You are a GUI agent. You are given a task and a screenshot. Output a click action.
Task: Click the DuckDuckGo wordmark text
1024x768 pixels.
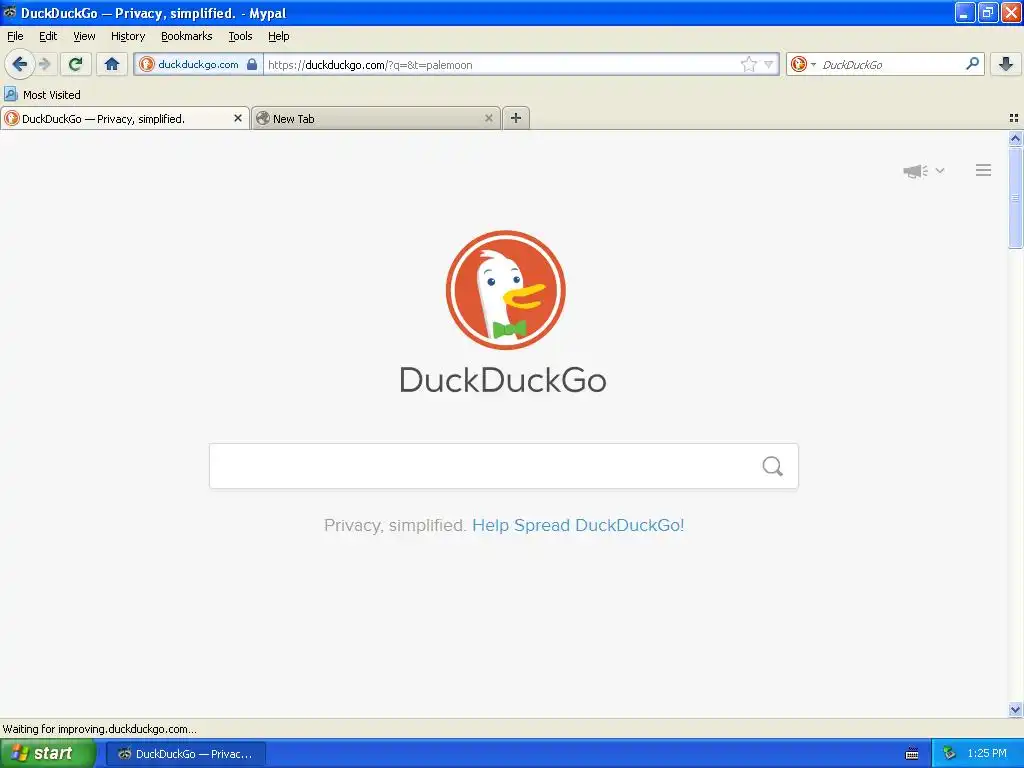(503, 380)
